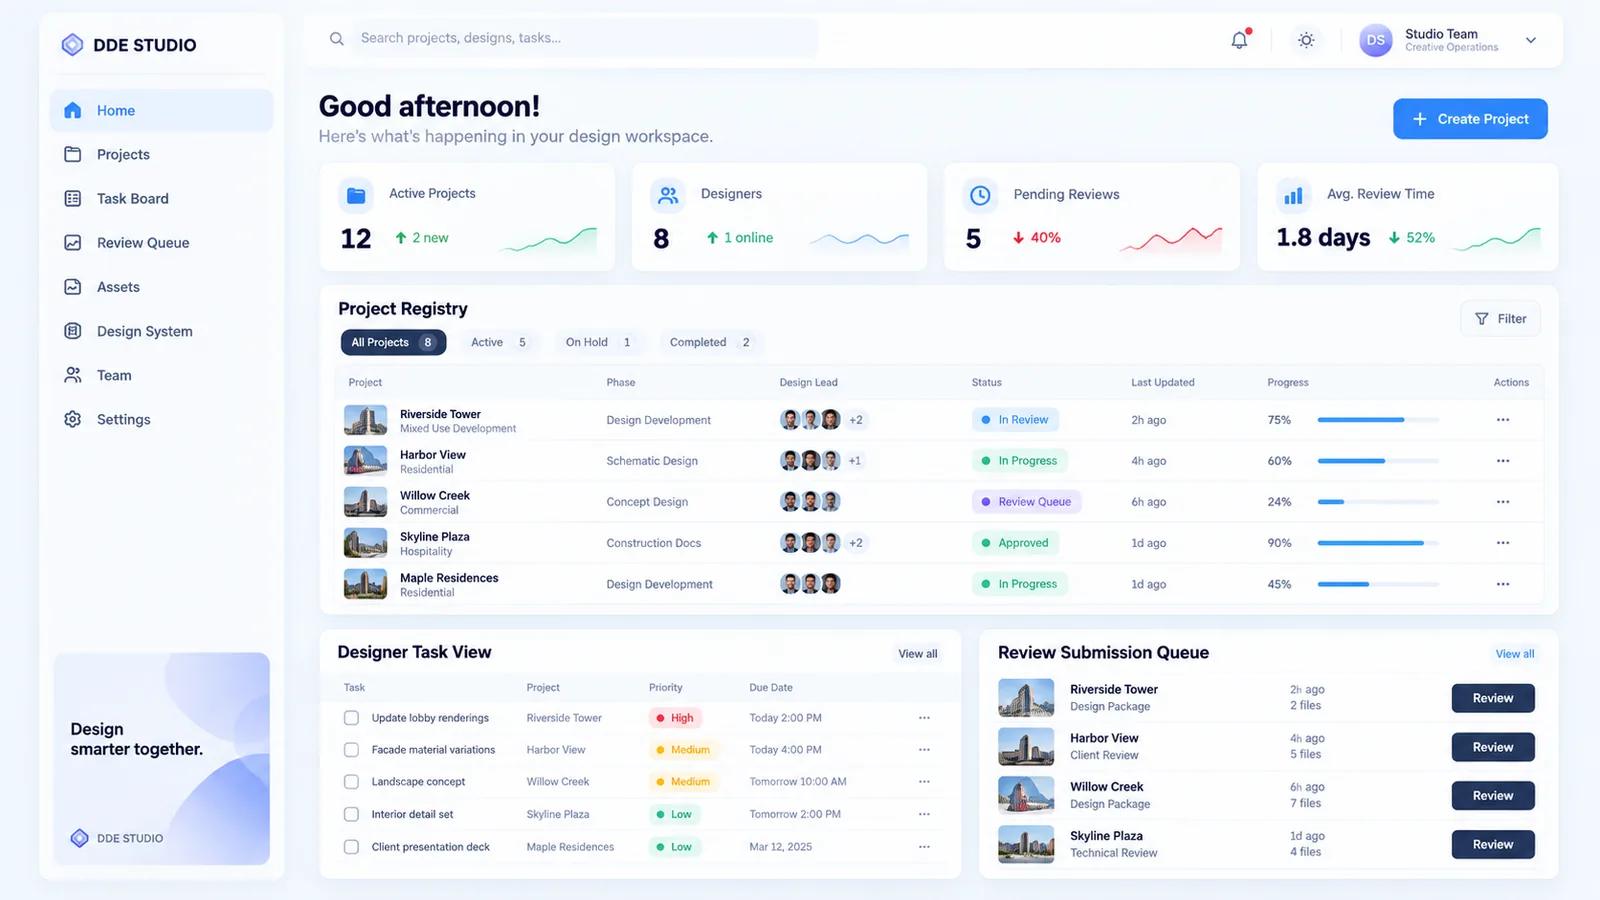Open actions menu for Riverside Tower row
Screen dimensions: 1600x900
point(1503,420)
